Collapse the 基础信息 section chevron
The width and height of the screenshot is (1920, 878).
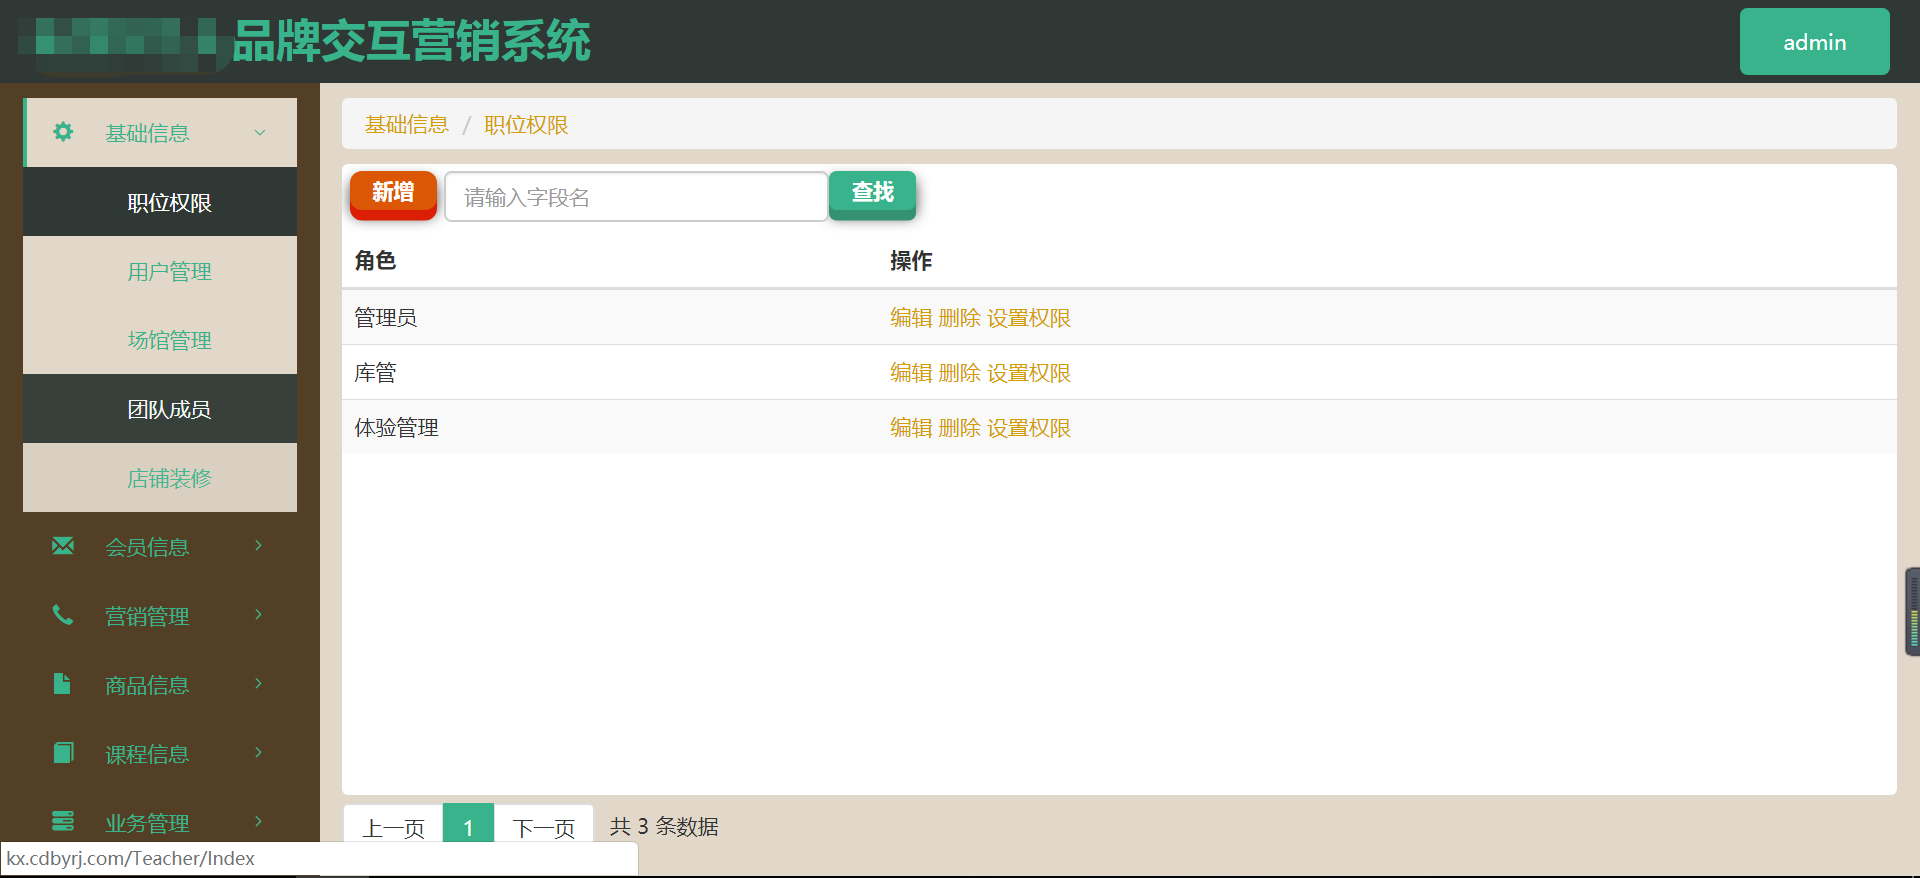coord(260,133)
